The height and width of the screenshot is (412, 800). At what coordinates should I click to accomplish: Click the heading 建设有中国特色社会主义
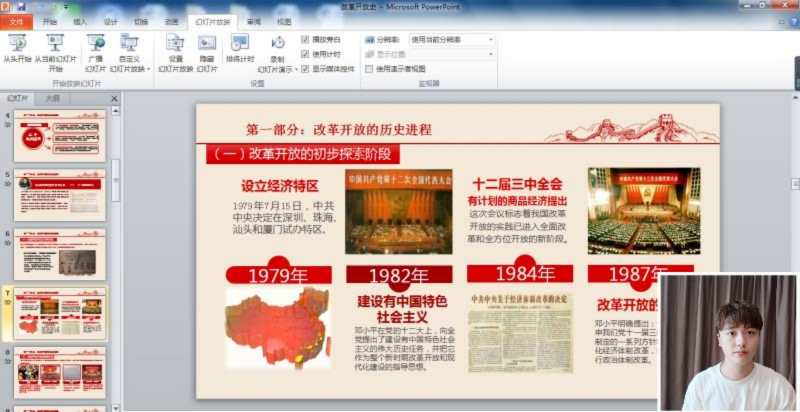402,309
